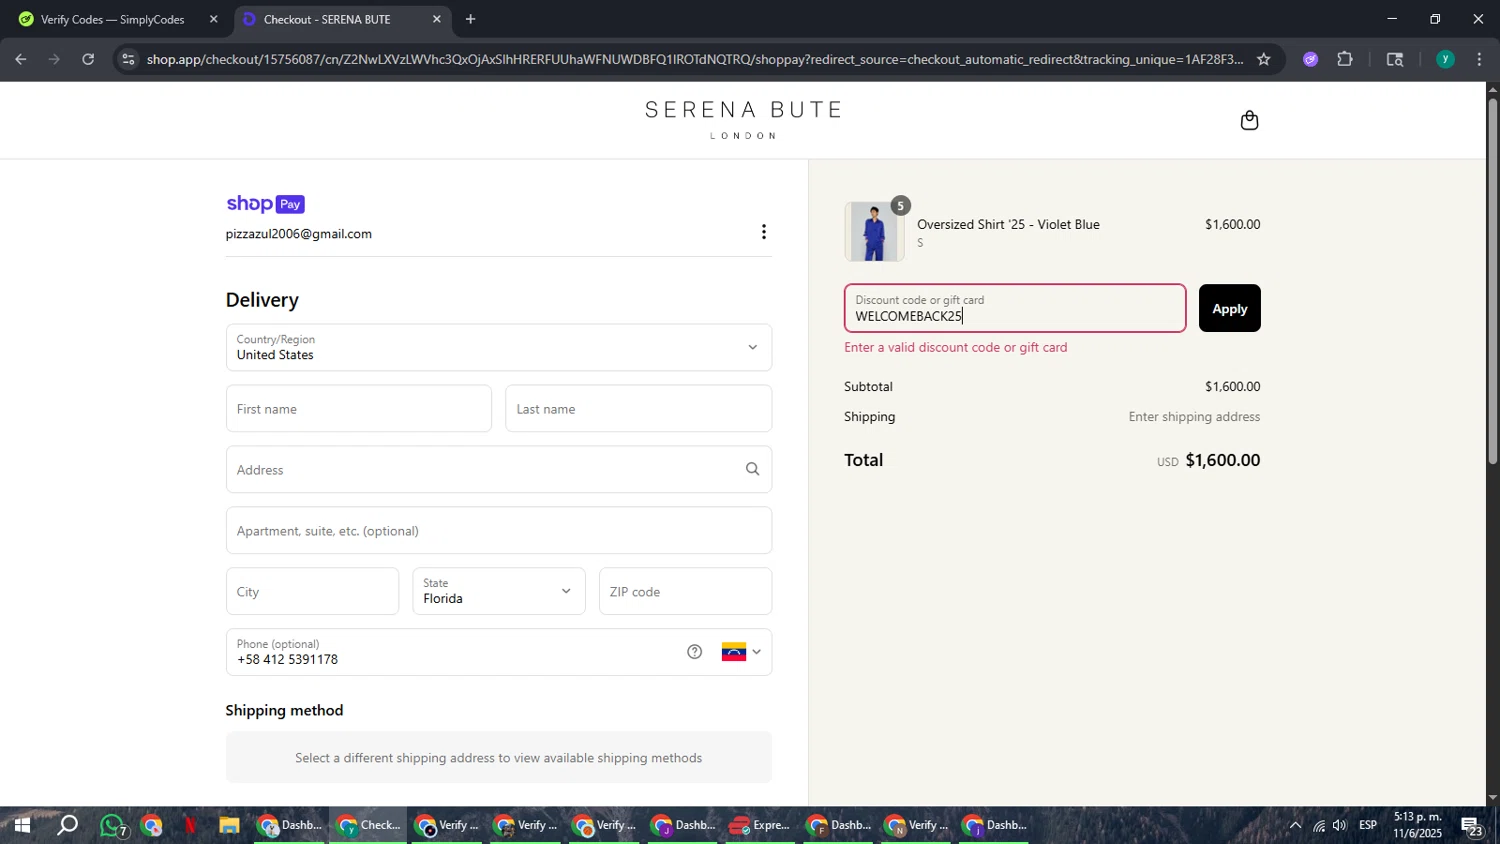Click the City input field
This screenshot has height=844, width=1500.
click(x=312, y=591)
